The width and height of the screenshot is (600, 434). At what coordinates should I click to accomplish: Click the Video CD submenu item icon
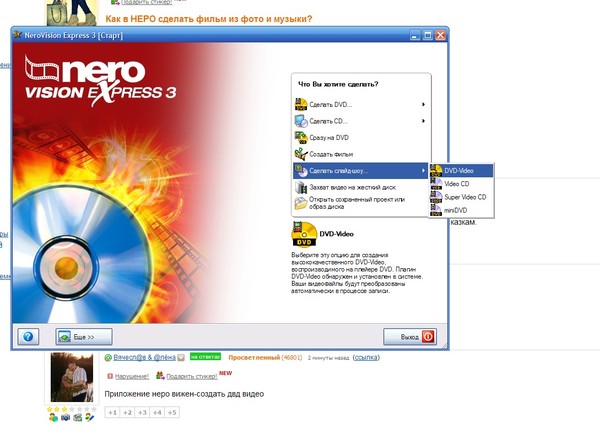click(x=436, y=184)
